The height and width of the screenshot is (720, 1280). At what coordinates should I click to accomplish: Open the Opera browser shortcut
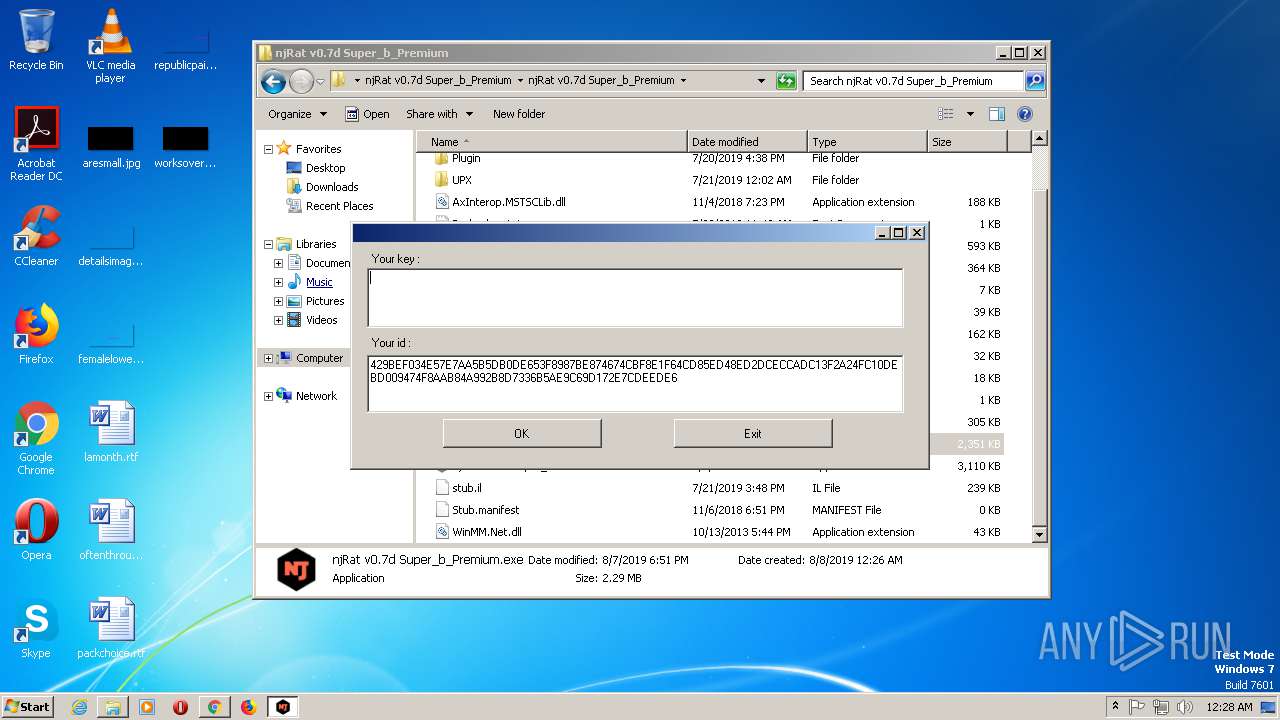36,530
